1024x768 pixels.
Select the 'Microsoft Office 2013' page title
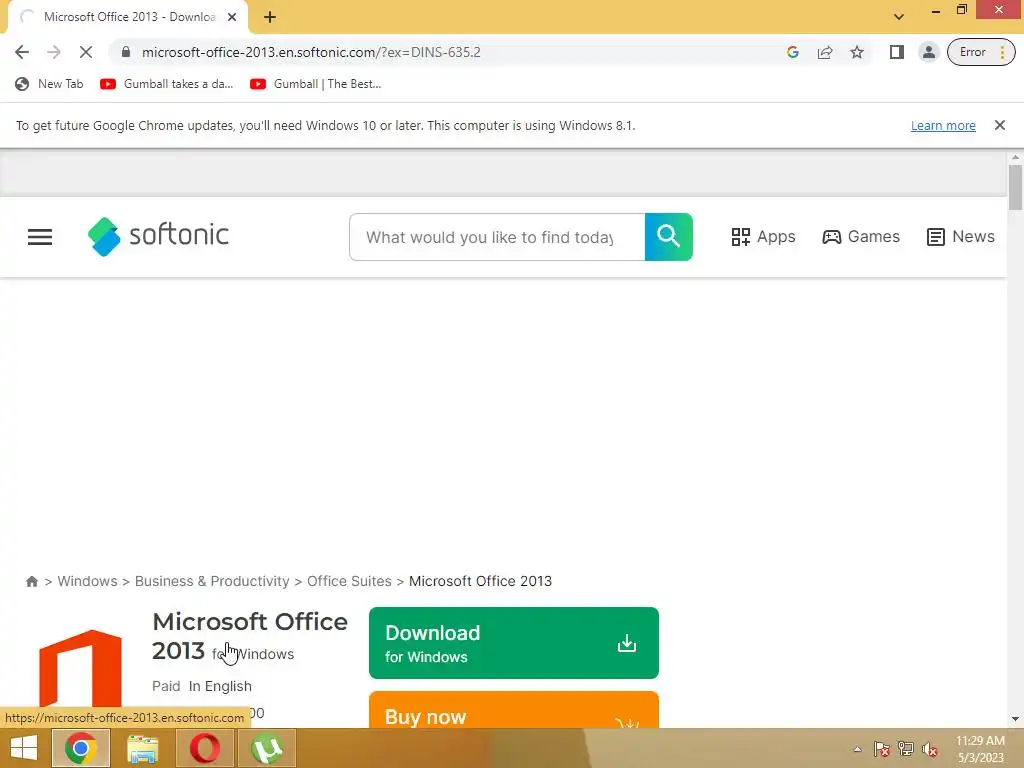coord(250,636)
